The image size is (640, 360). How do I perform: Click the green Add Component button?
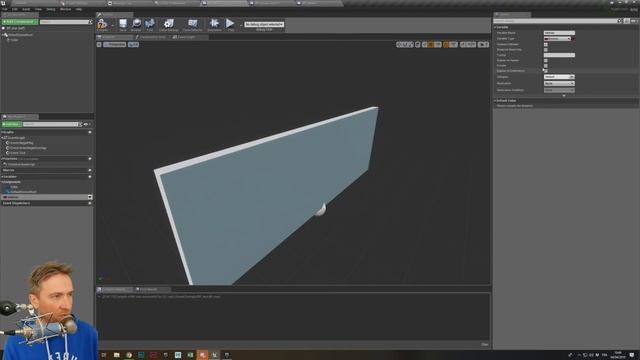point(20,22)
